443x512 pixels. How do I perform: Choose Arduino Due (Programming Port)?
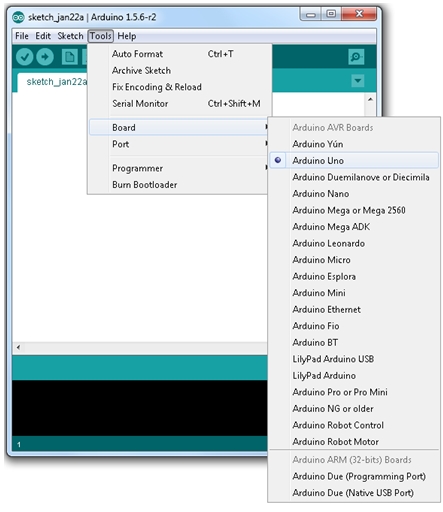click(x=354, y=476)
